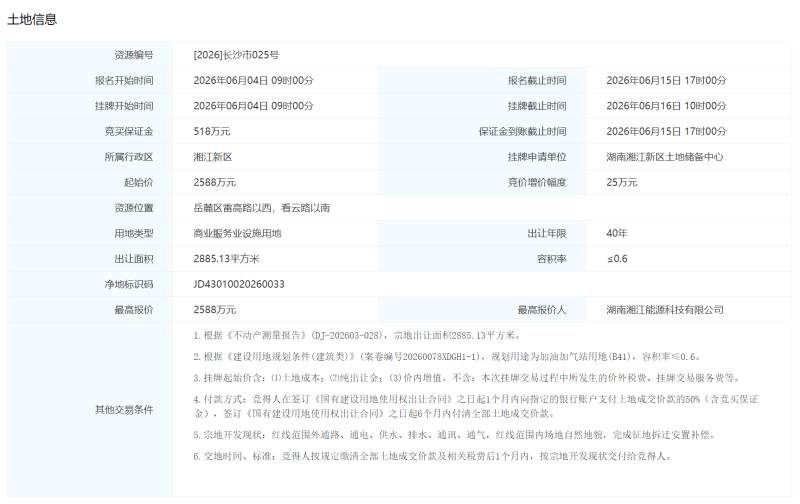Click the 最高报价人 label
The width and height of the screenshot is (800, 504).
[542, 310]
